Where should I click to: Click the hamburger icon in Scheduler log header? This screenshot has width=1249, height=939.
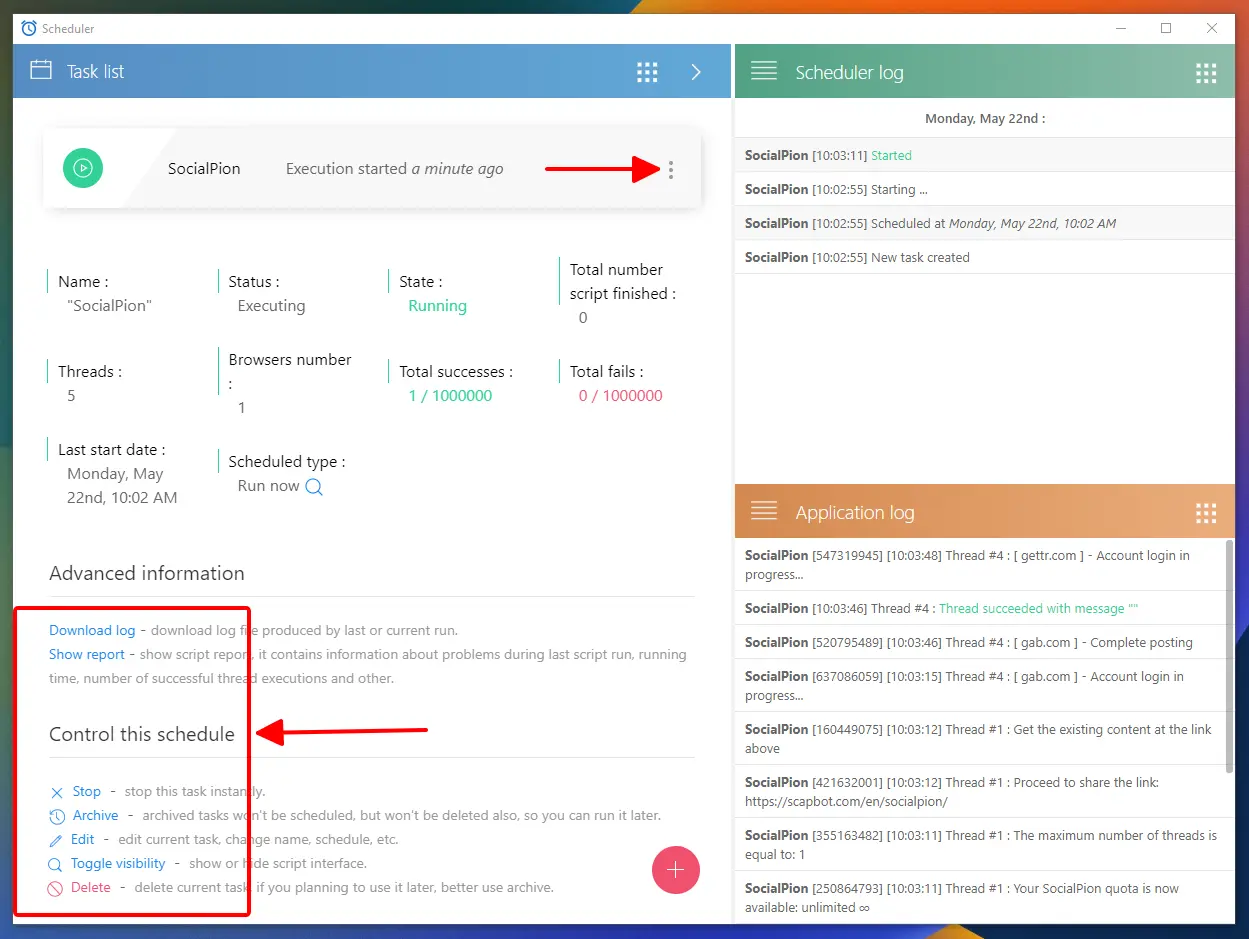(764, 71)
